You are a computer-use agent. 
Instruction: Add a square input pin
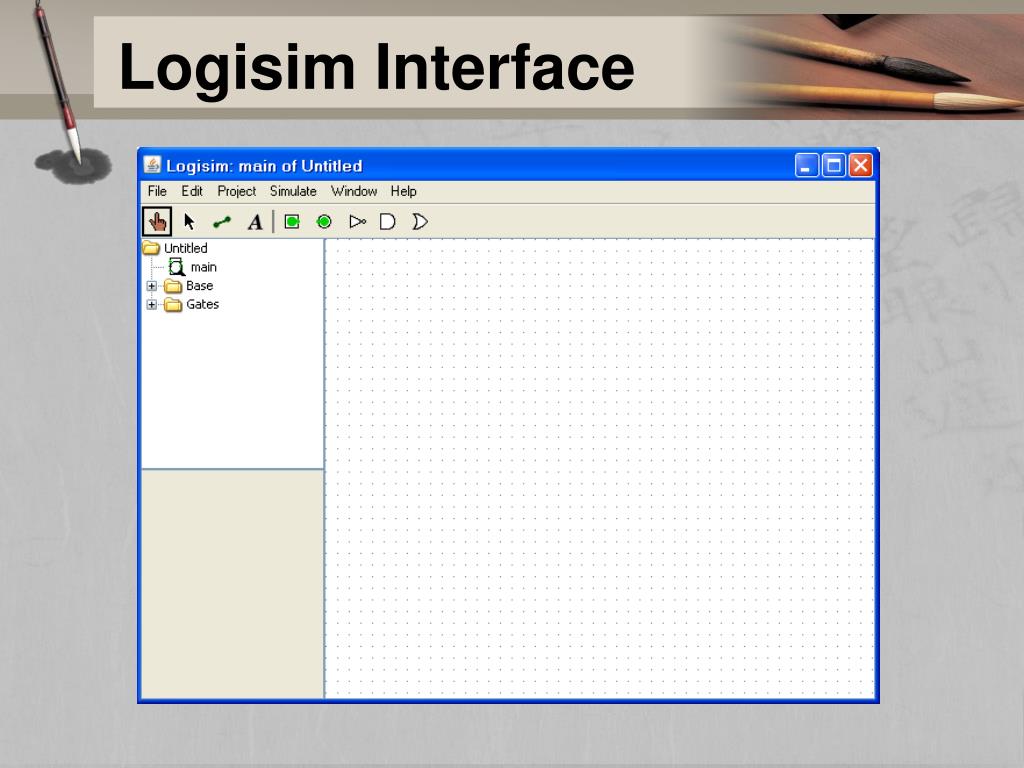292,222
